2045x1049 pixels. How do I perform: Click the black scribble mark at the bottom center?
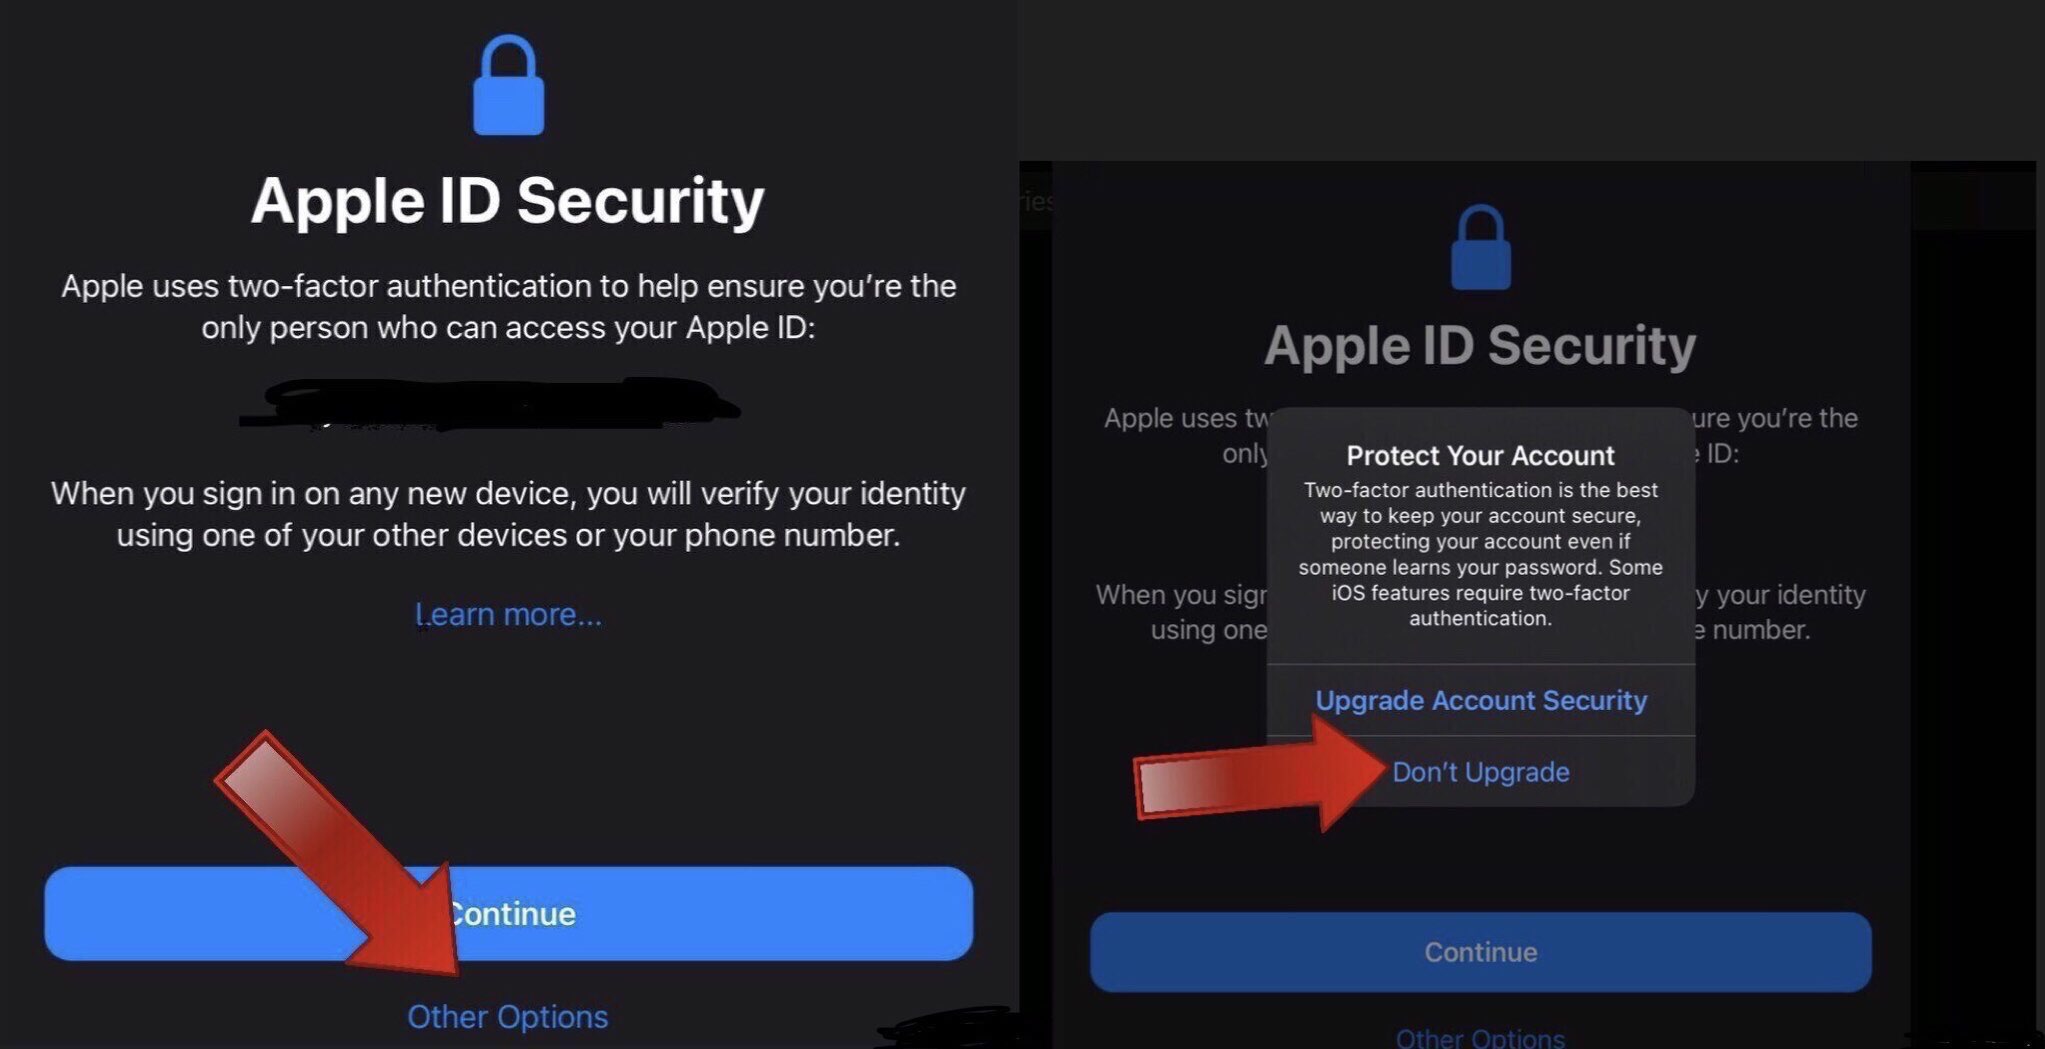[x=950, y=1028]
